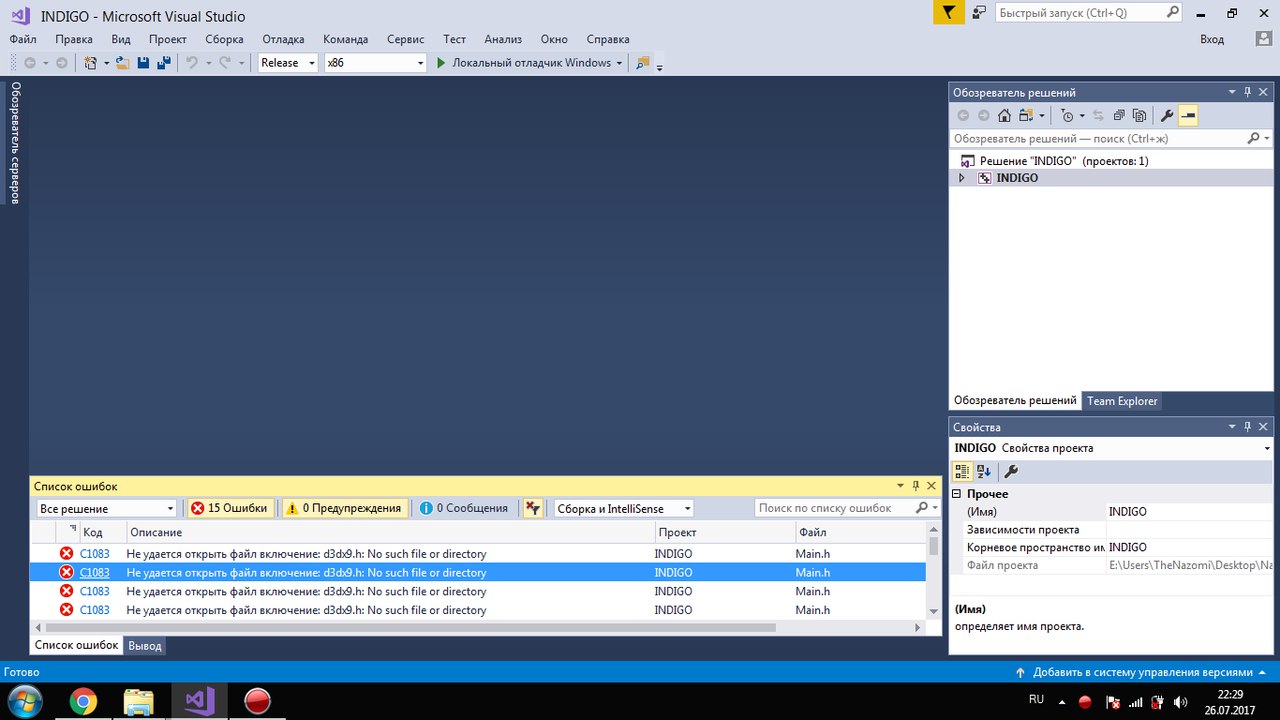Click Collapse All icon in Solution Explorer
Image resolution: width=1280 pixels, height=720 pixels.
[x=1119, y=116]
